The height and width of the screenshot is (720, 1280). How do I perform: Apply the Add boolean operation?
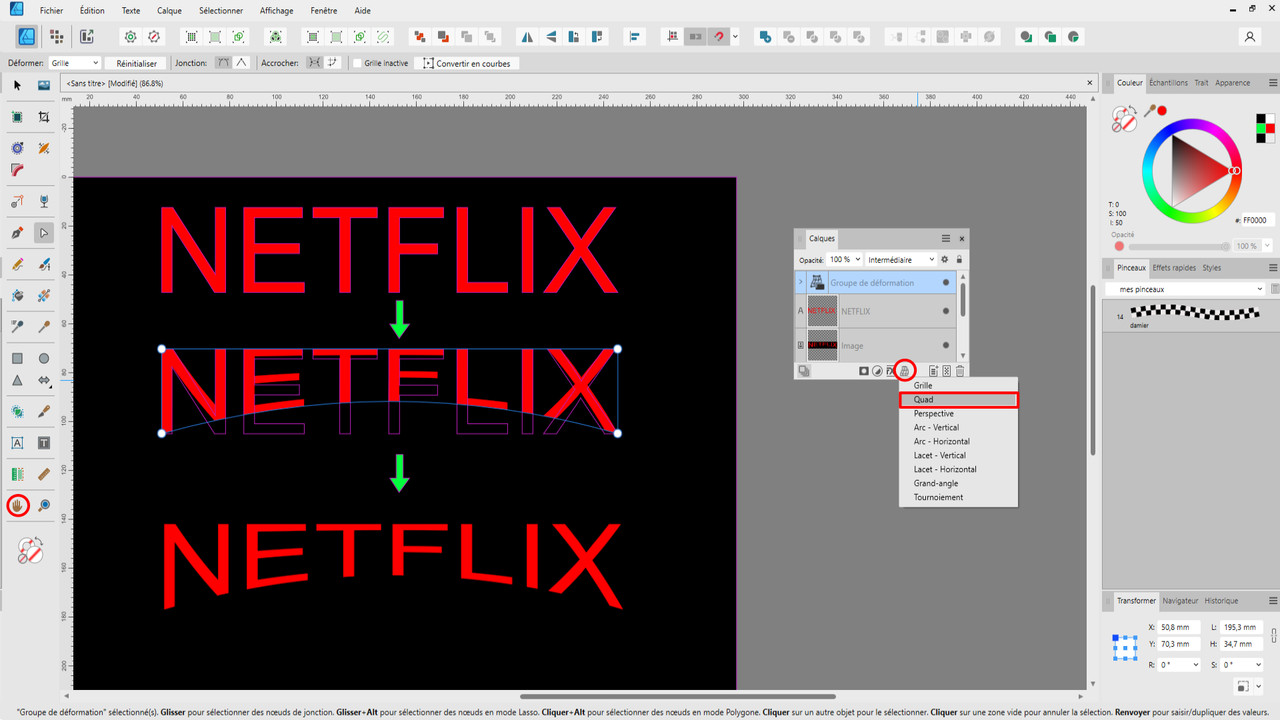765,37
